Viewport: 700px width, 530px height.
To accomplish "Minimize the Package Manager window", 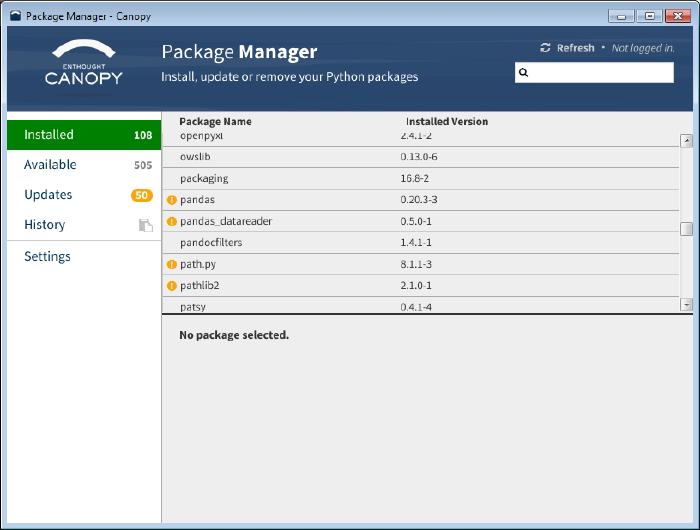I will [x=621, y=16].
